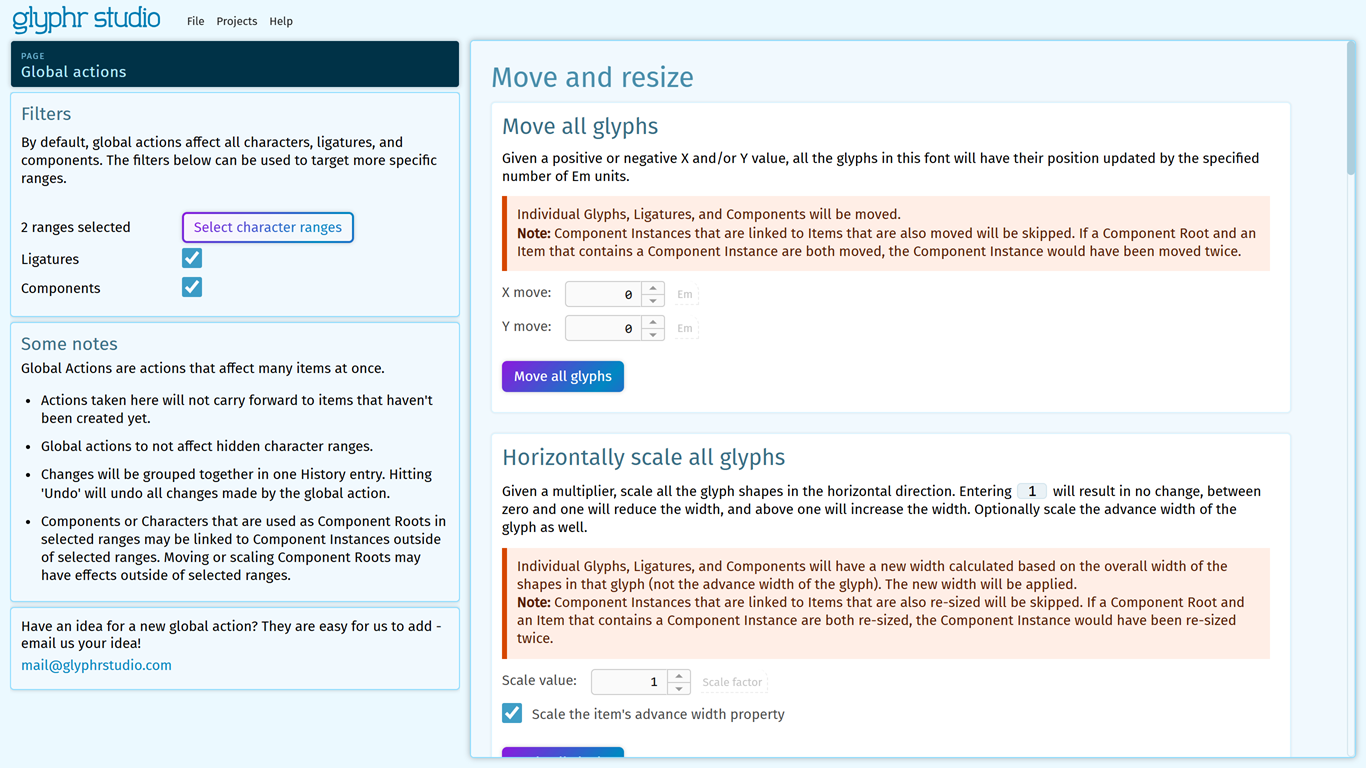Open the mail@glyphrstudio.com link
The height and width of the screenshot is (768, 1366).
coord(96,665)
